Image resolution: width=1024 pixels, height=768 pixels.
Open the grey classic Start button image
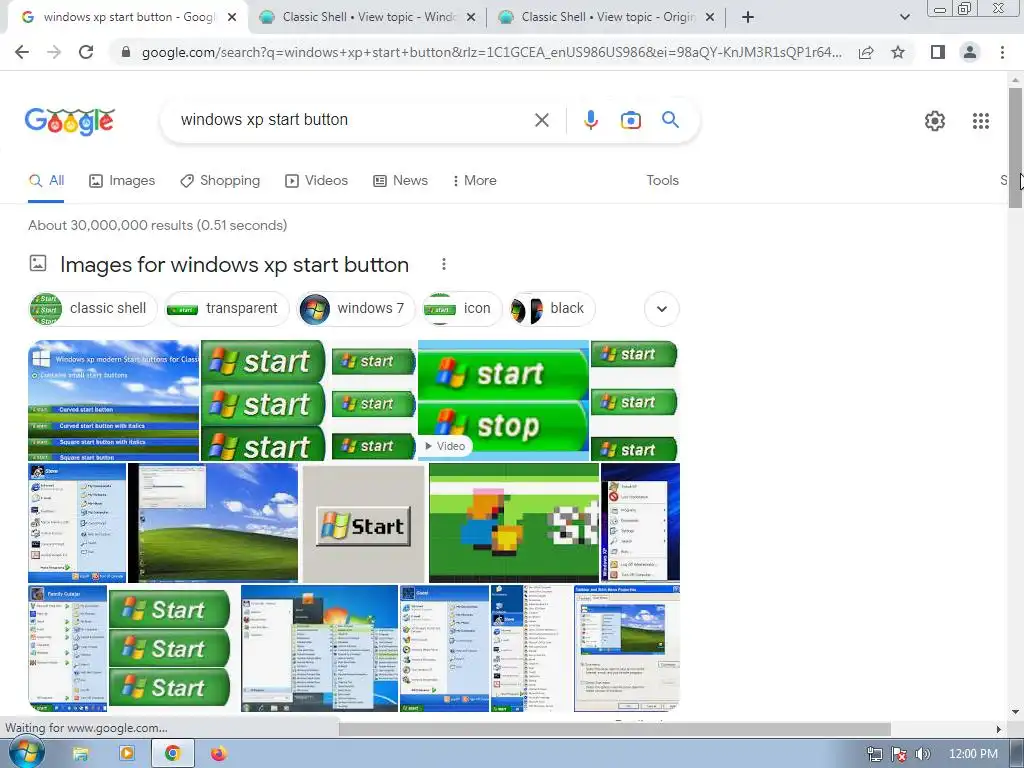364,523
